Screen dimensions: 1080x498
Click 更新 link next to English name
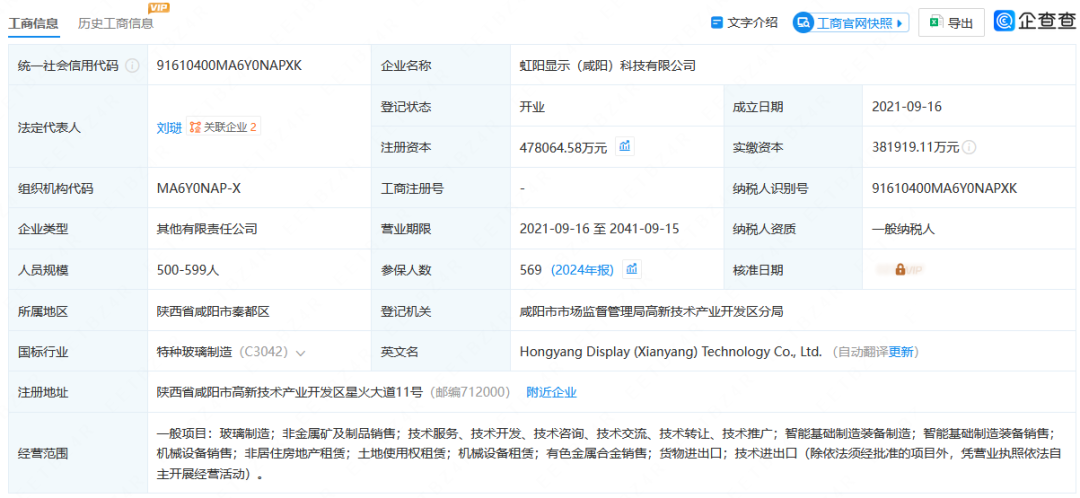[x=901, y=352]
